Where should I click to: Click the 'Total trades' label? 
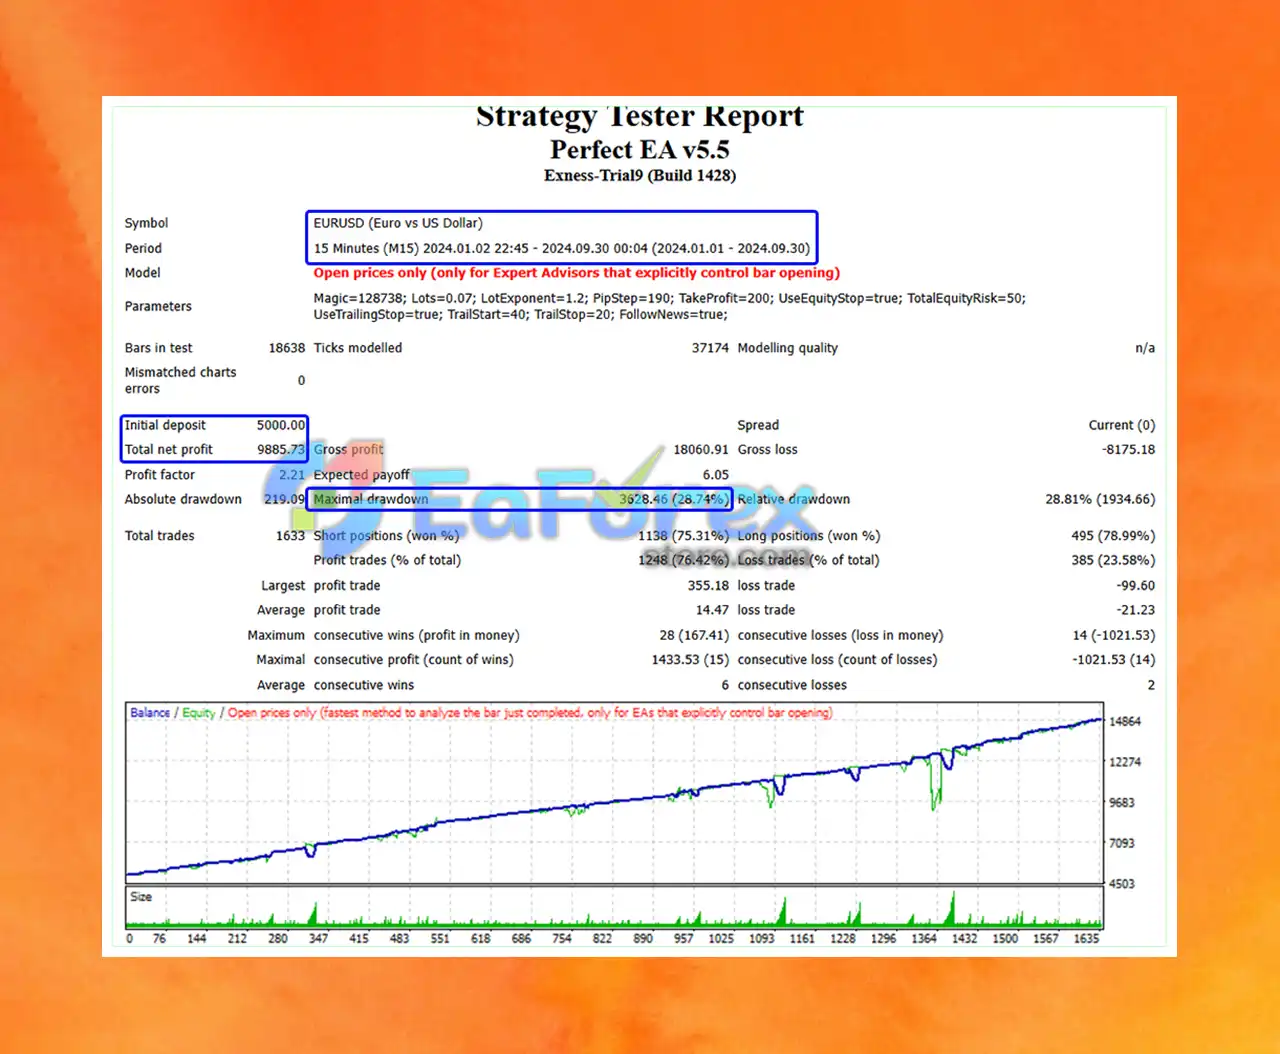(159, 536)
